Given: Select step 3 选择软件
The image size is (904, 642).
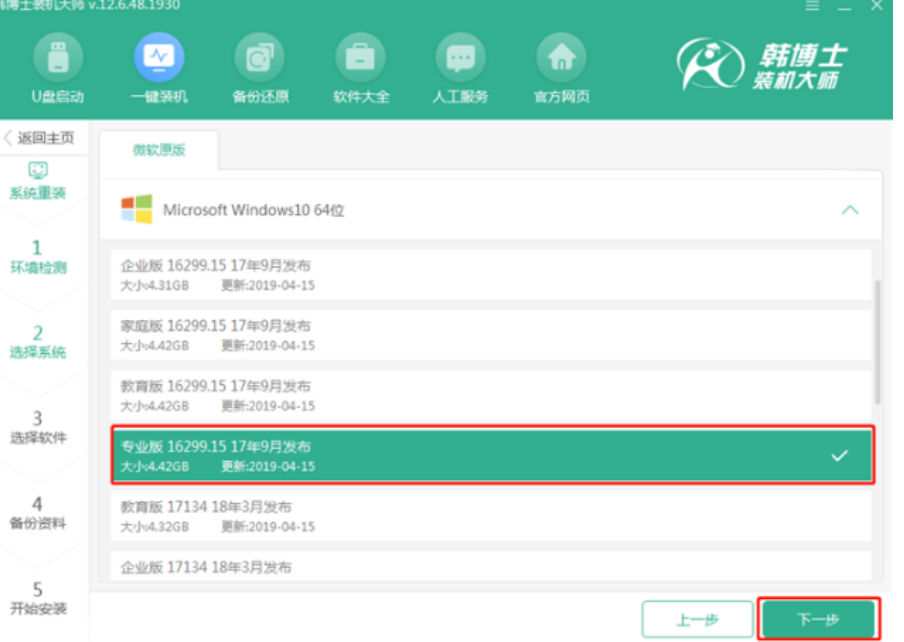Looking at the screenshot, I should 38,428.
